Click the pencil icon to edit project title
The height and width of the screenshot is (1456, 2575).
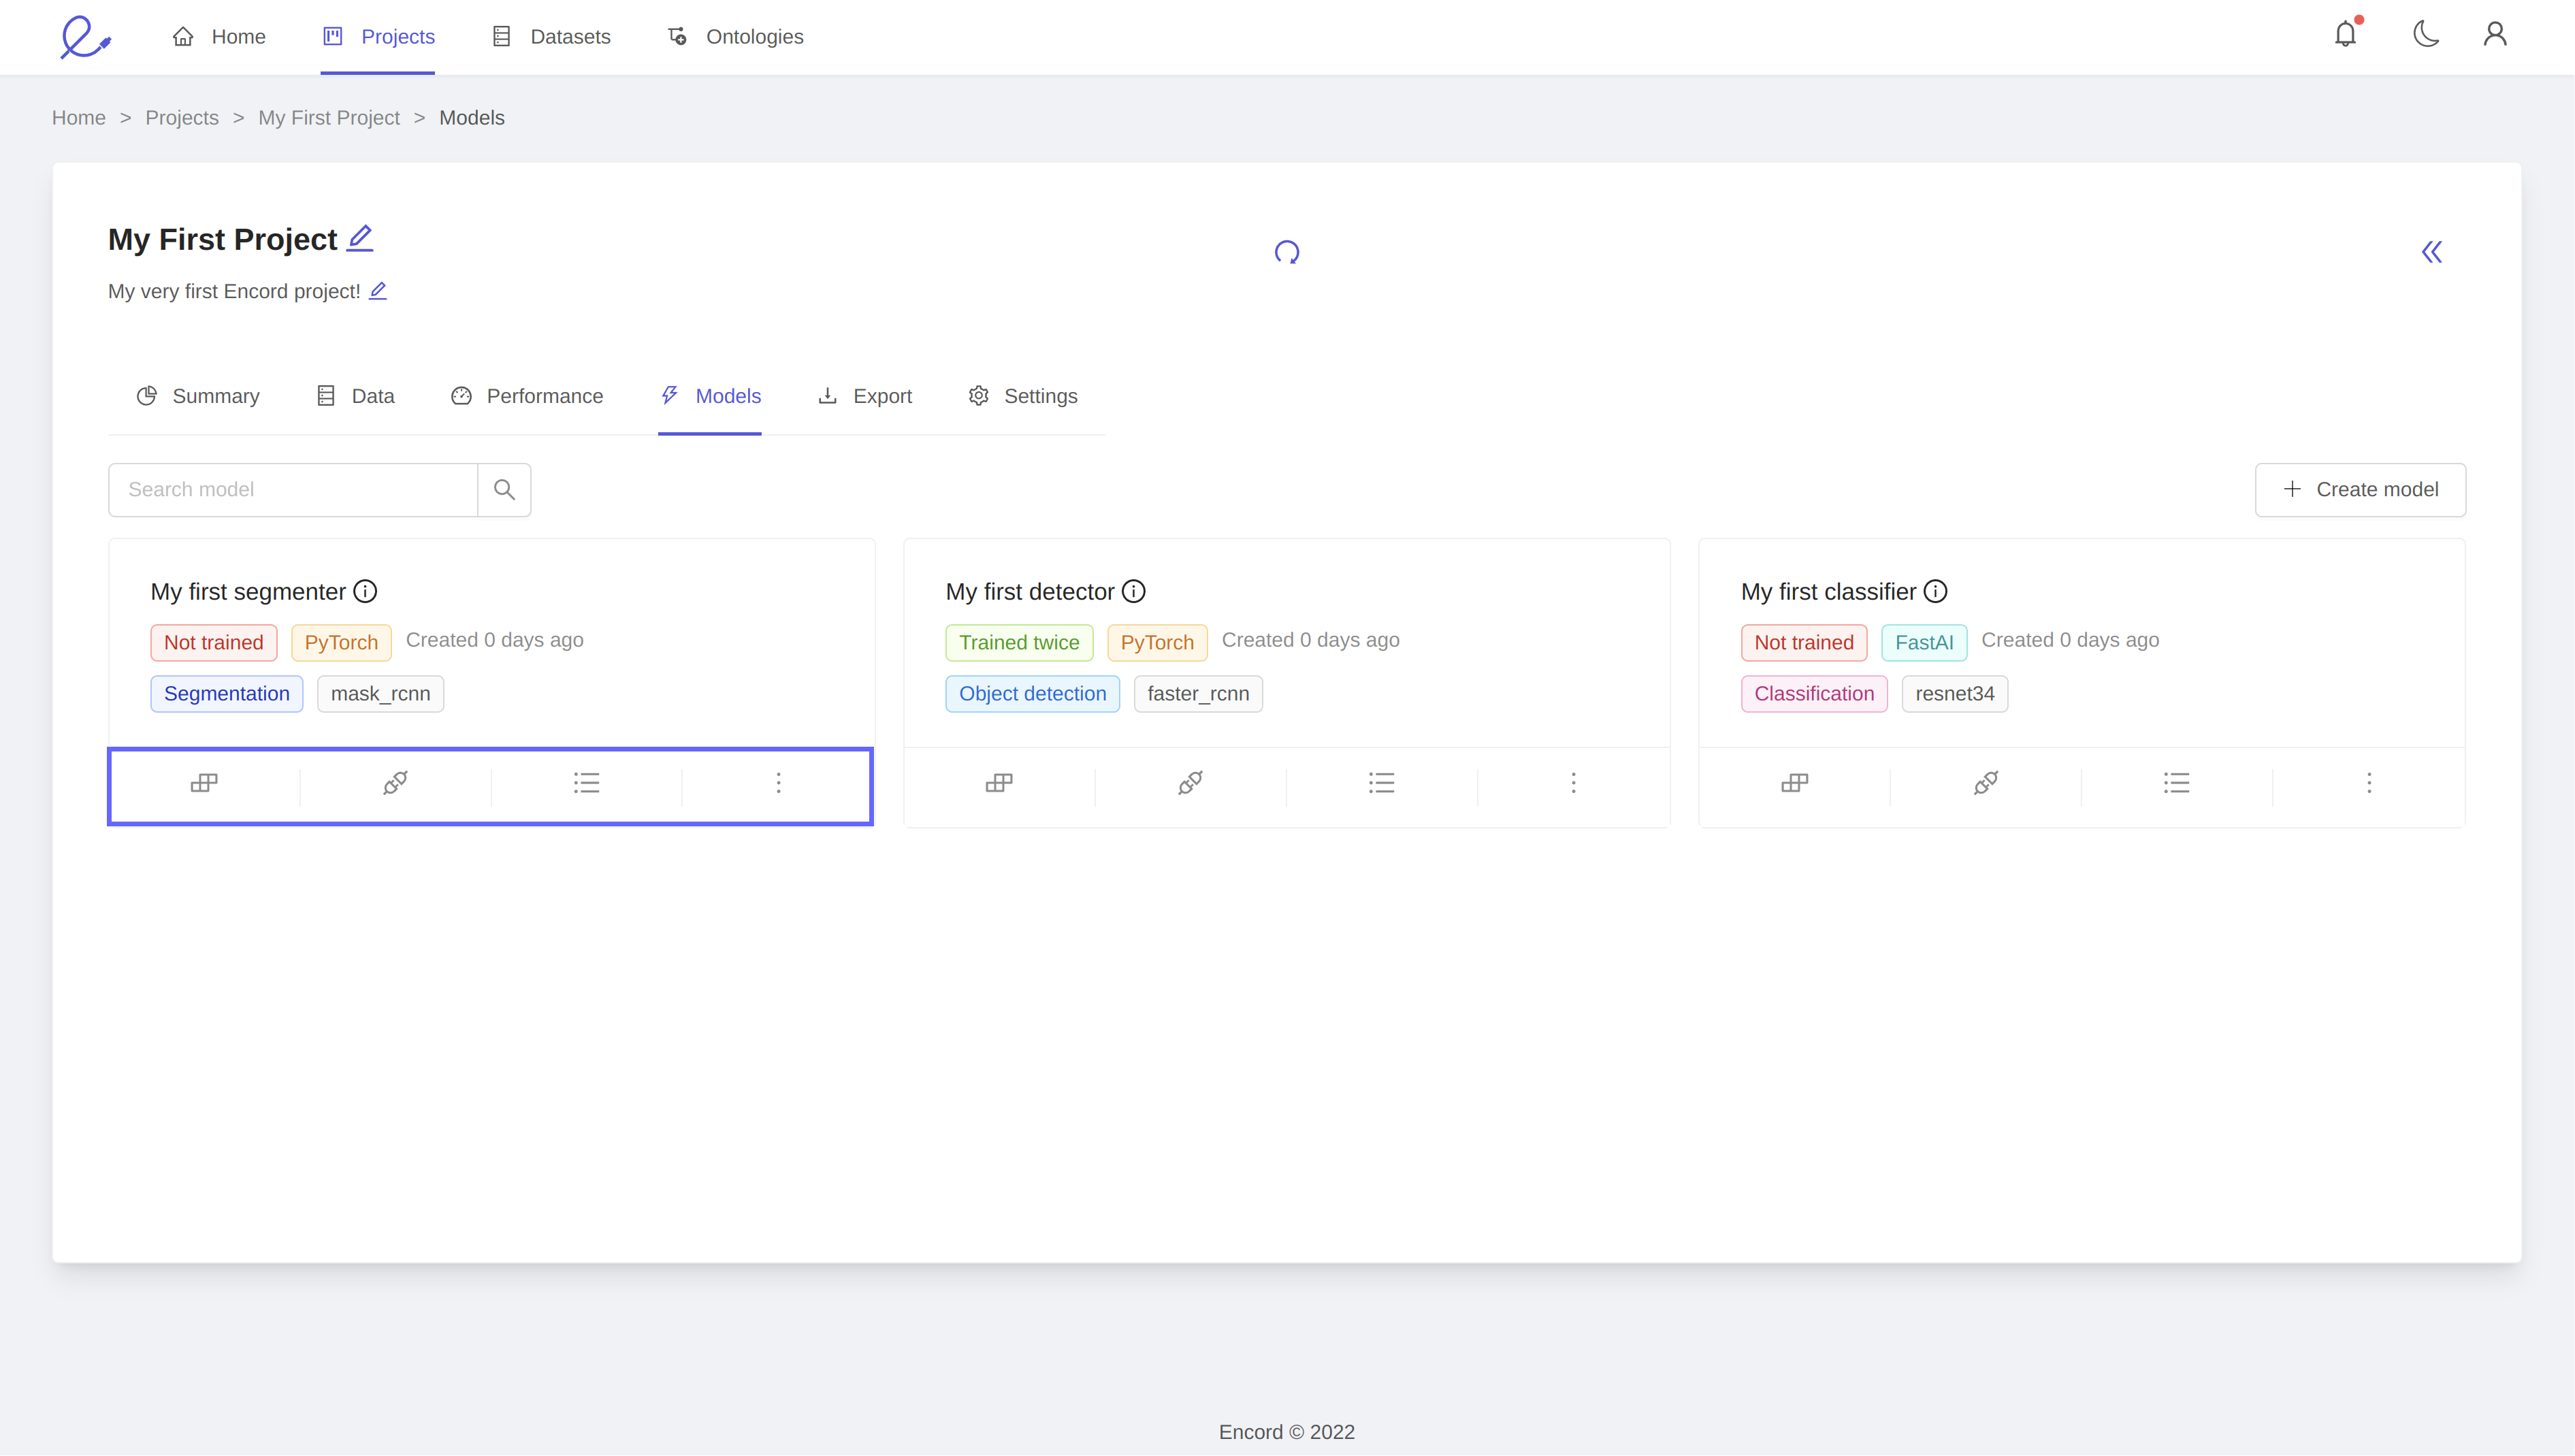[x=360, y=238]
